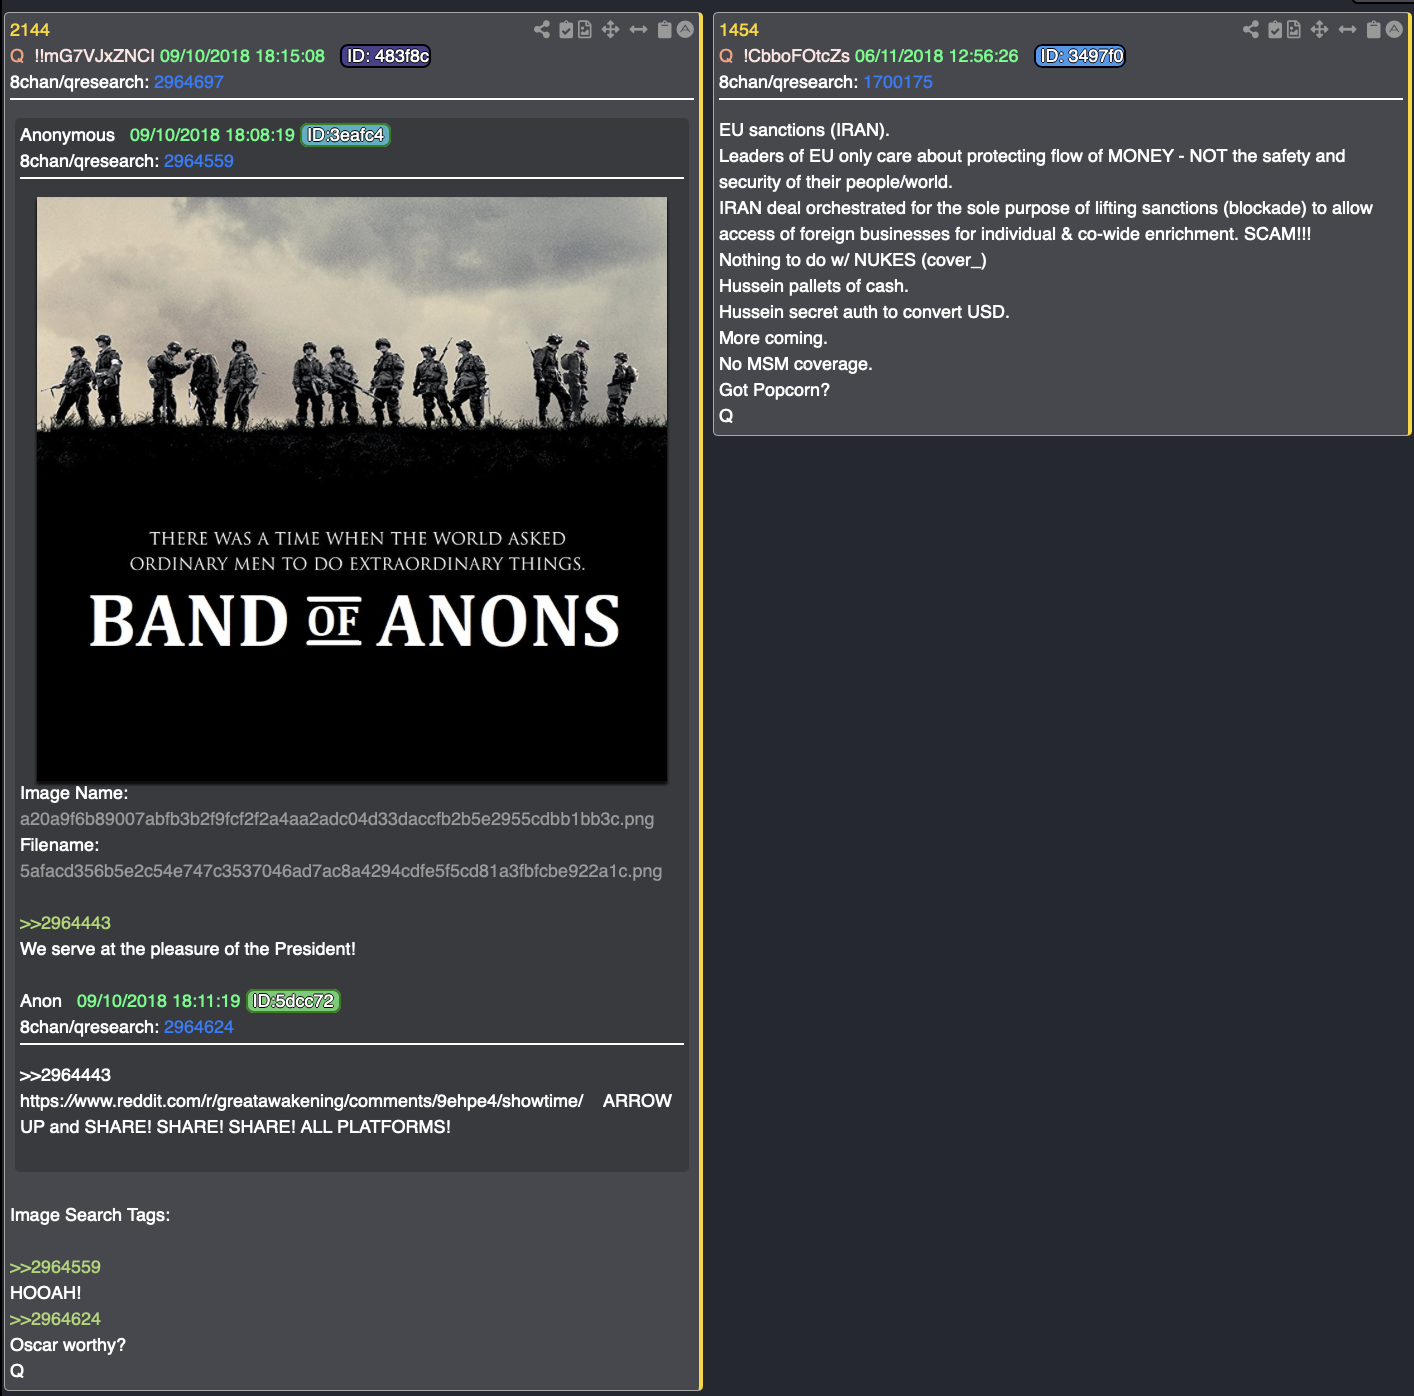The width and height of the screenshot is (1414, 1396).
Task: Open 8chan post link 2964697
Action: (x=189, y=82)
